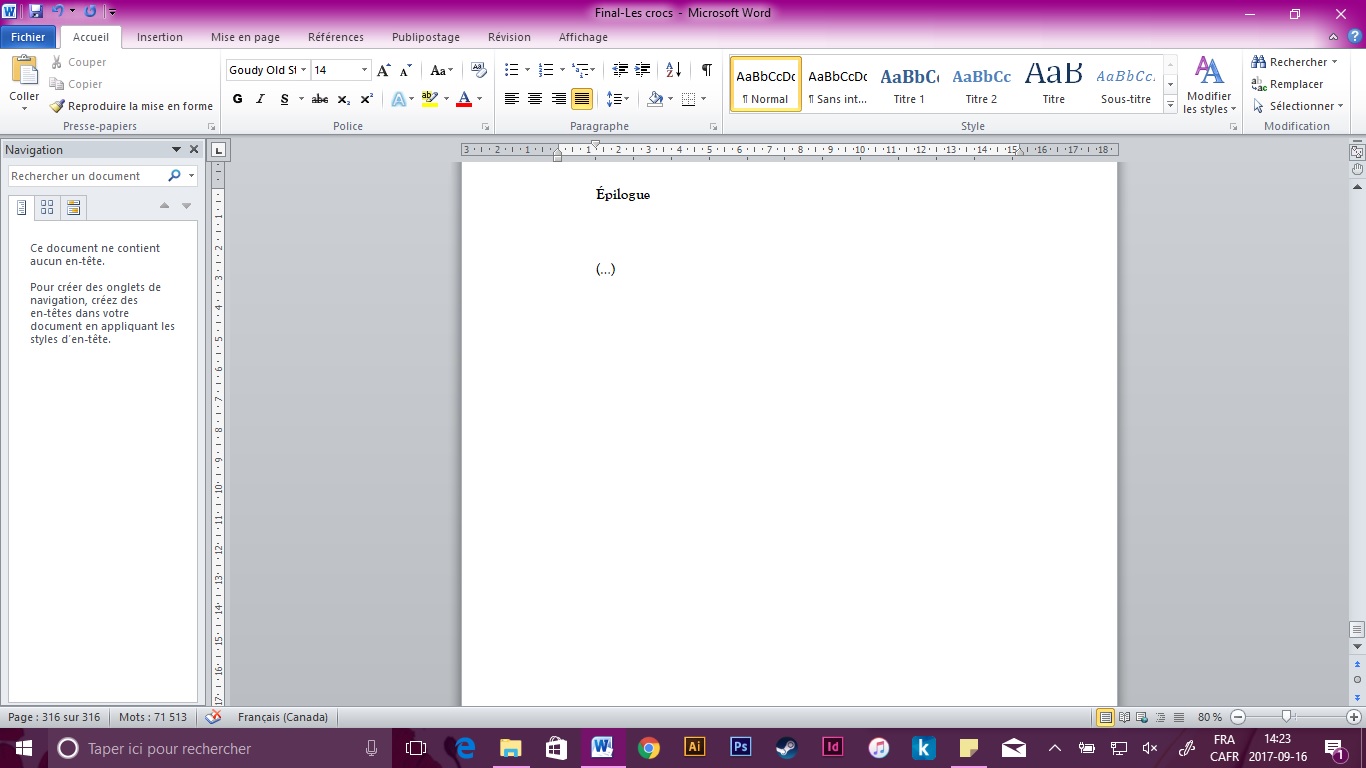Apply the Sous-titre style
The width and height of the screenshot is (1366, 768).
click(x=1126, y=84)
